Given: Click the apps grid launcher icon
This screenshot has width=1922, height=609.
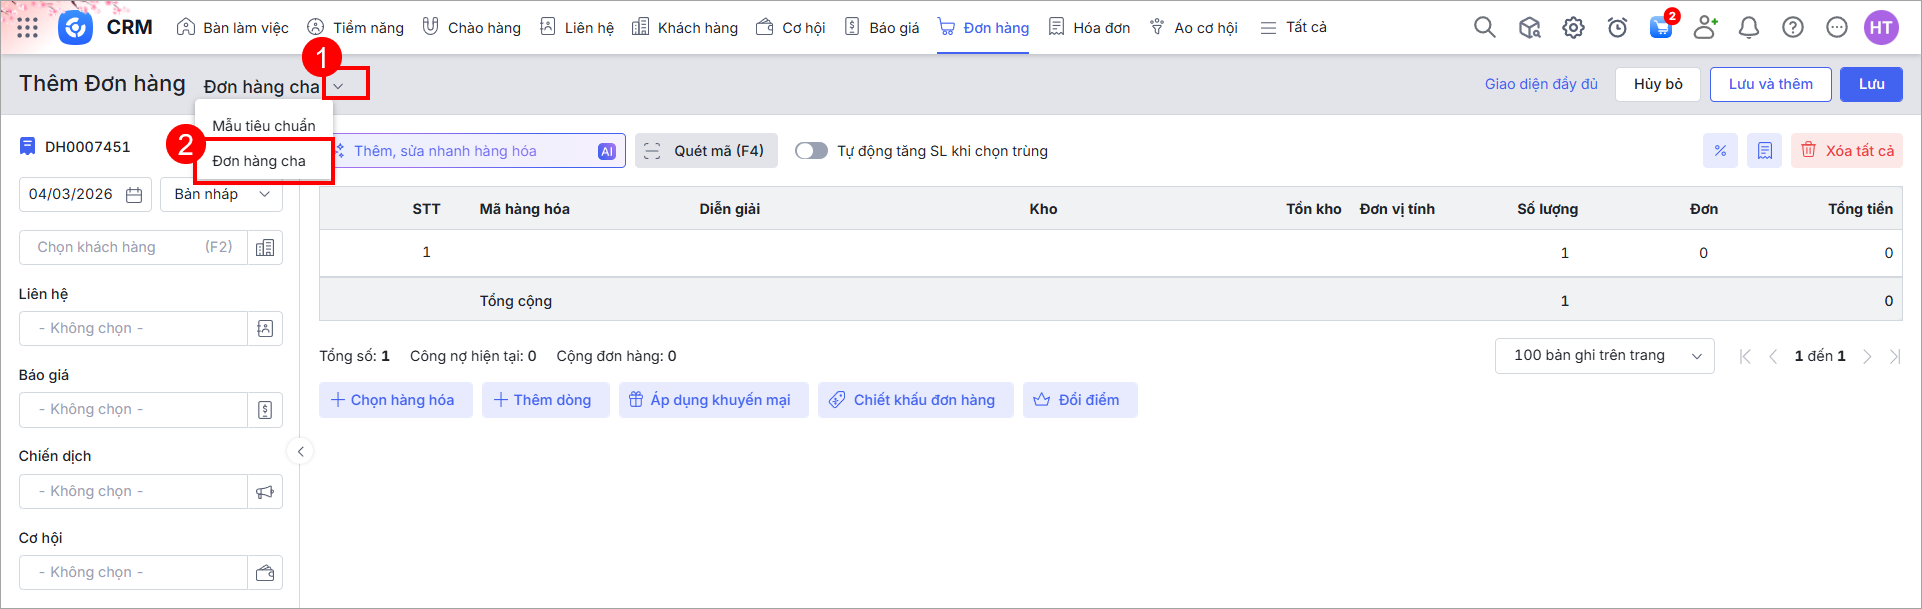Looking at the screenshot, I should 28,28.
